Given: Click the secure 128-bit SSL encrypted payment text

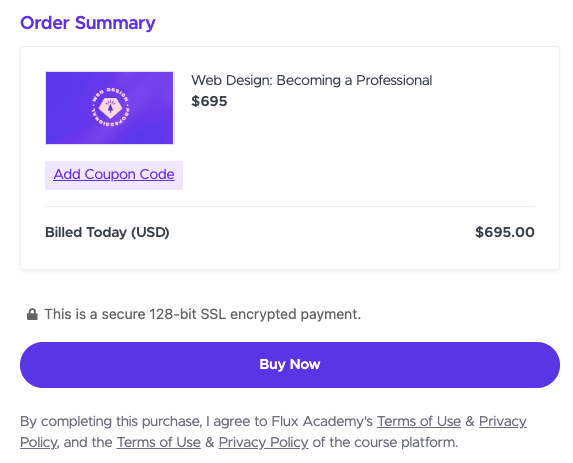Looking at the screenshot, I should click(202, 314).
